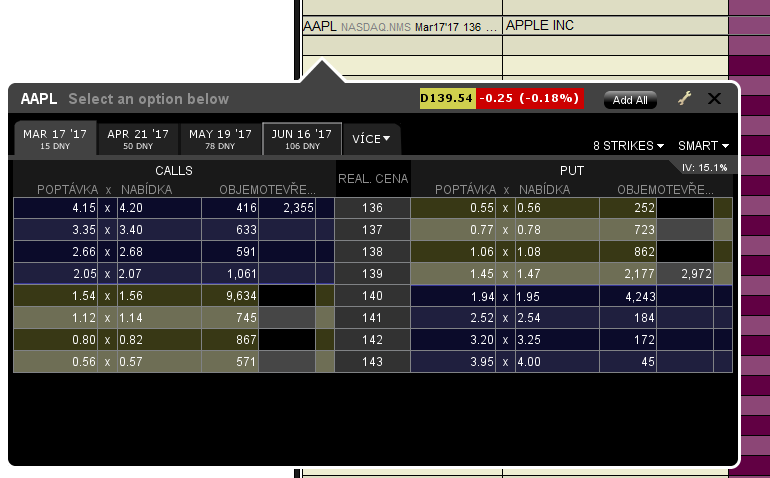The image size is (770, 478).
Task: Open the wrench settings icon
Action: point(685,99)
